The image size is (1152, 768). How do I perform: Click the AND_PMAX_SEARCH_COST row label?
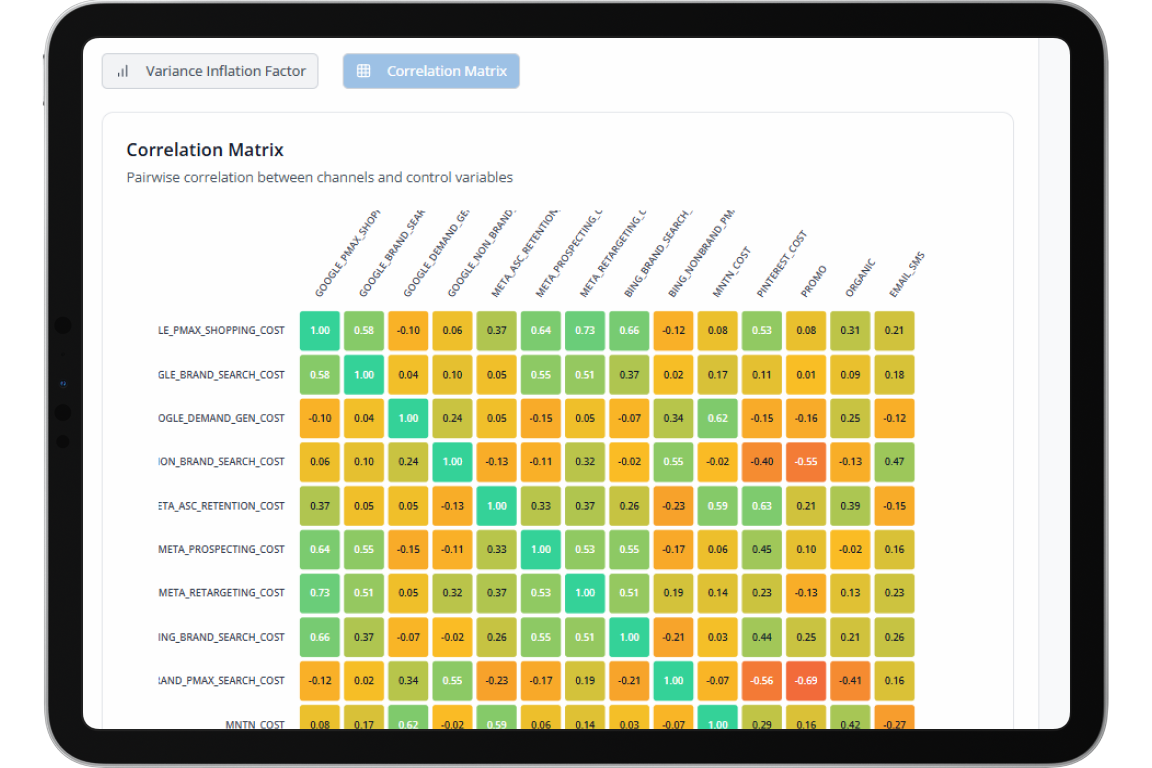[221, 681]
